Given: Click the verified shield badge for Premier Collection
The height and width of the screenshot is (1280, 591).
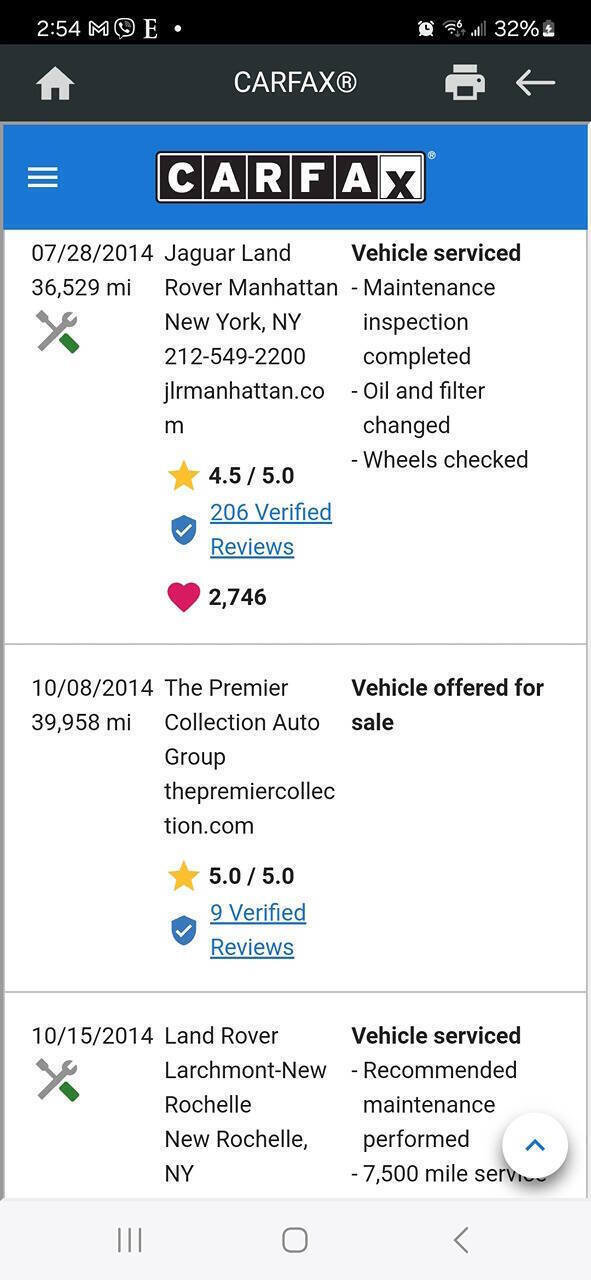Looking at the screenshot, I should click(184, 931).
